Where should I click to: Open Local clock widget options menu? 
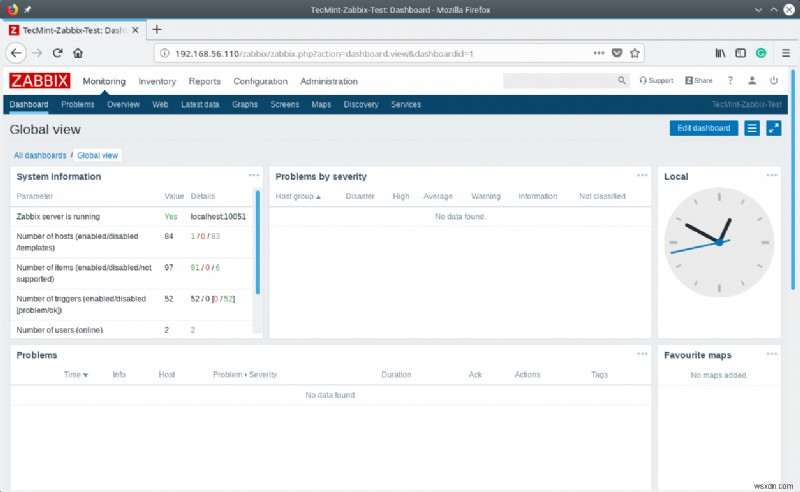tap(771, 175)
